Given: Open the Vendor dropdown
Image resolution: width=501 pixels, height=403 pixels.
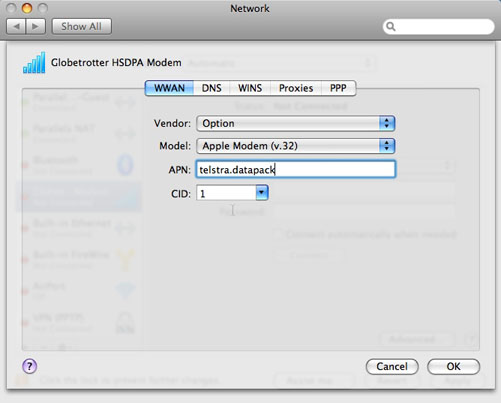Looking at the screenshot, I should [x=296, y=123].
